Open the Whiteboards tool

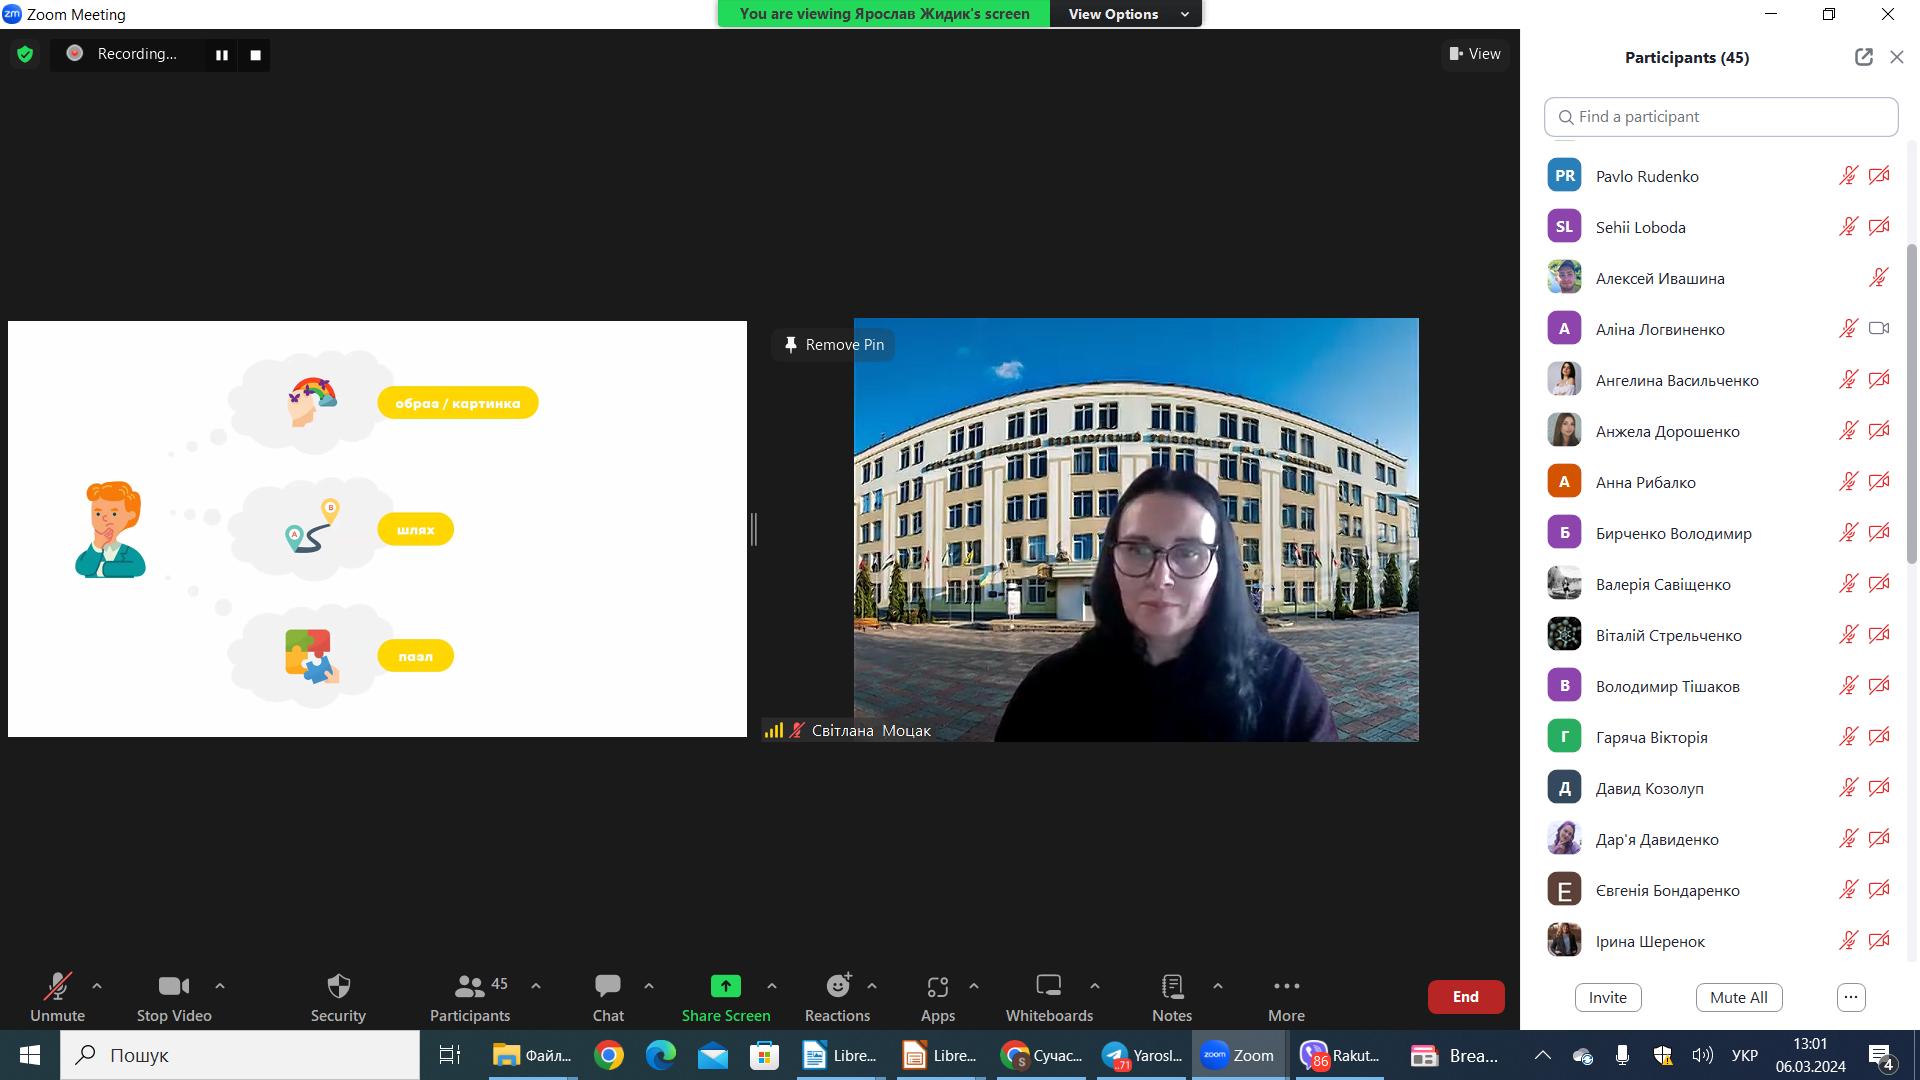(x=1048, y=987)
